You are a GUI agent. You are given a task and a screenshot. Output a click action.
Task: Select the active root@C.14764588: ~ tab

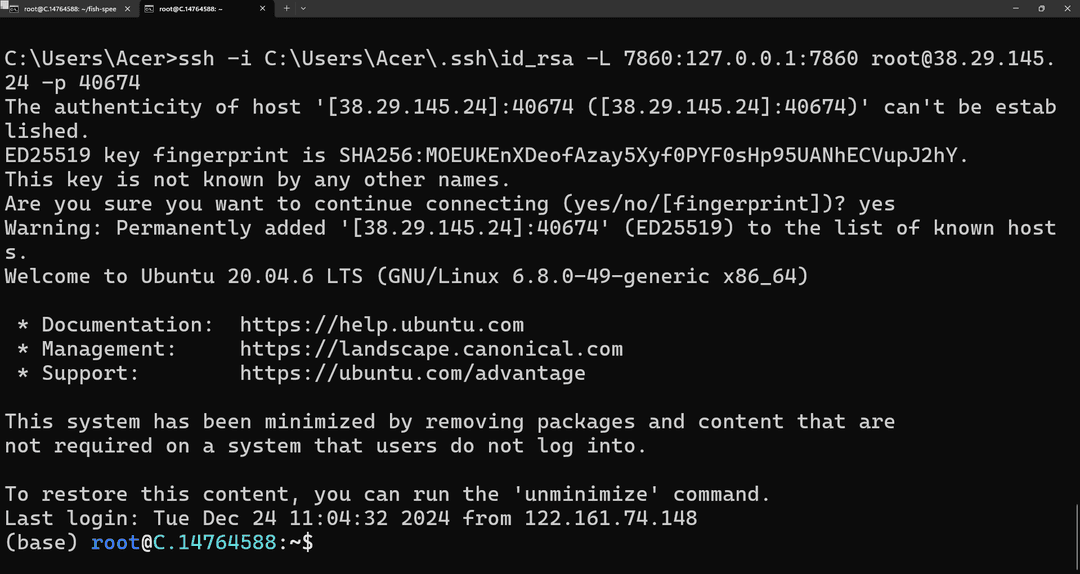point(205,8)
